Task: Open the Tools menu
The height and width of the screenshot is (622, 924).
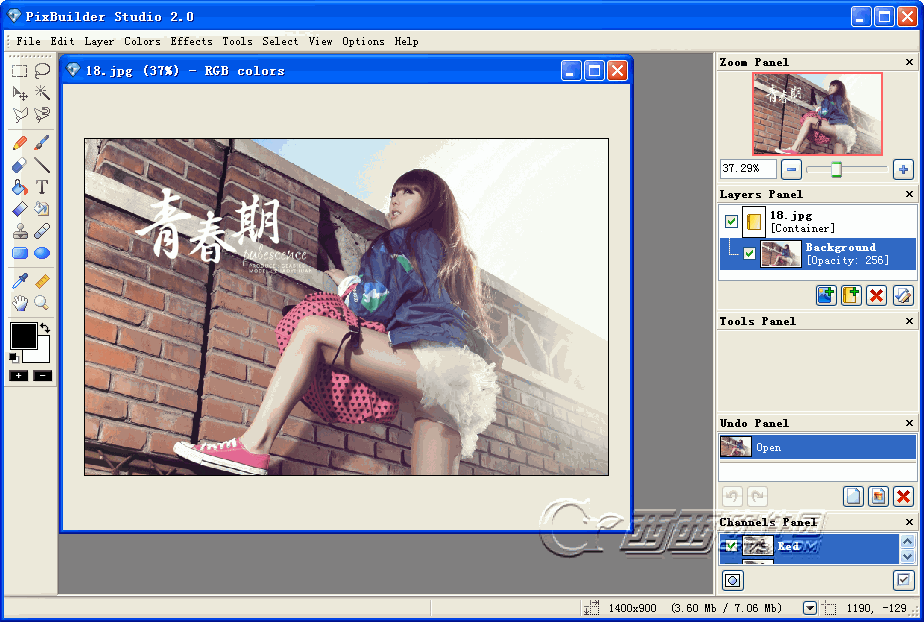Action: click(x=237, y=41)
